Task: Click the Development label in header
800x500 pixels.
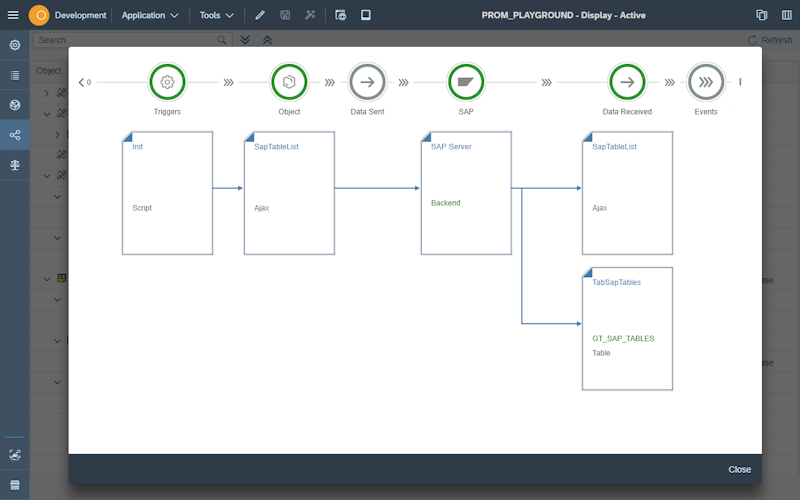Action: (80, 15)
